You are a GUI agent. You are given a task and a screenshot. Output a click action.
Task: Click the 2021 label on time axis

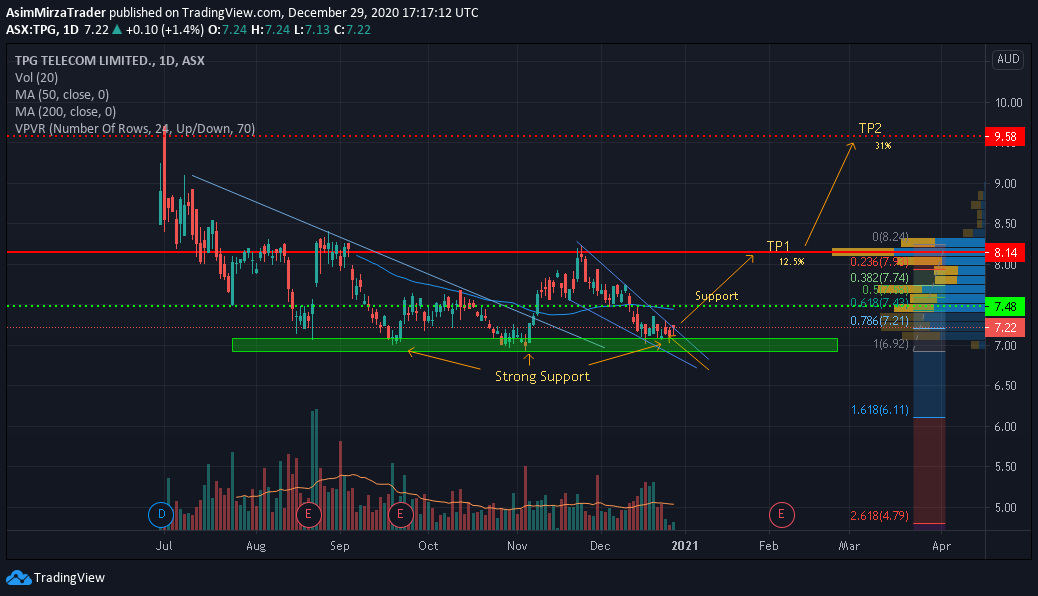pyautogui.click(x=684, y=546)
